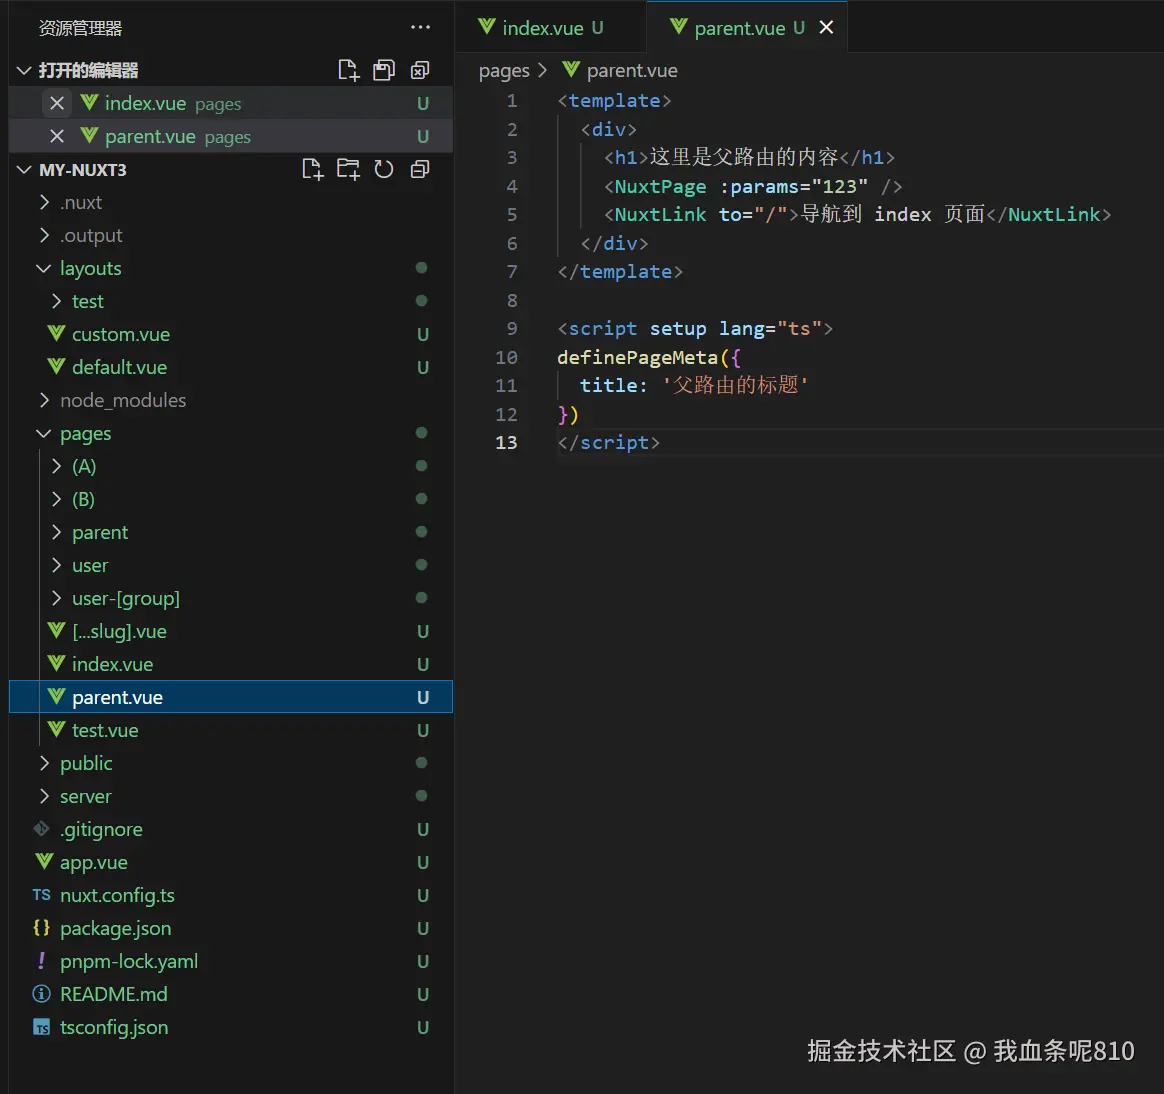
Task: Open test.vue page file
Action: pyautogui.click(x=231, y=730)
